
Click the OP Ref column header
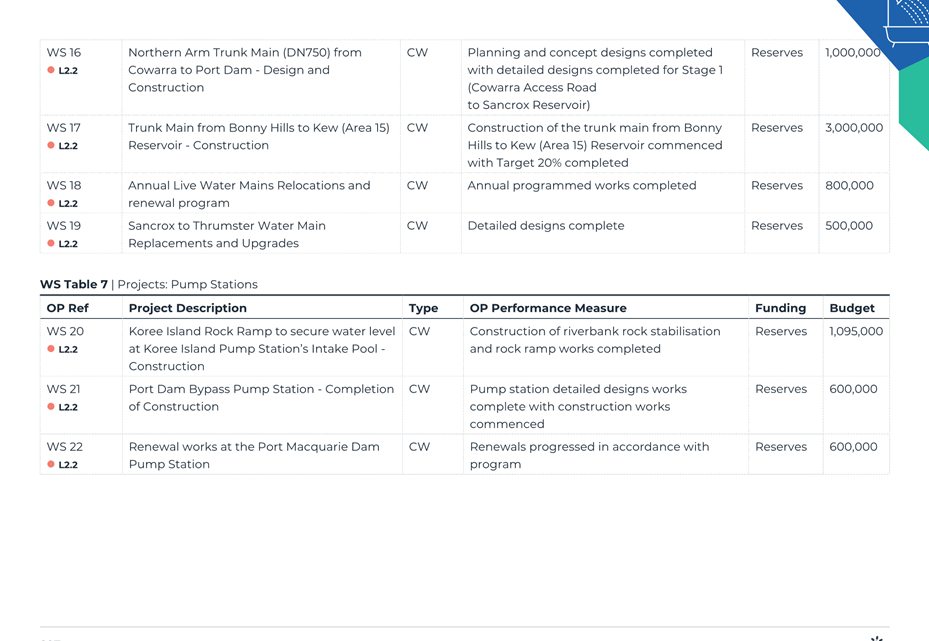(68, 308)
